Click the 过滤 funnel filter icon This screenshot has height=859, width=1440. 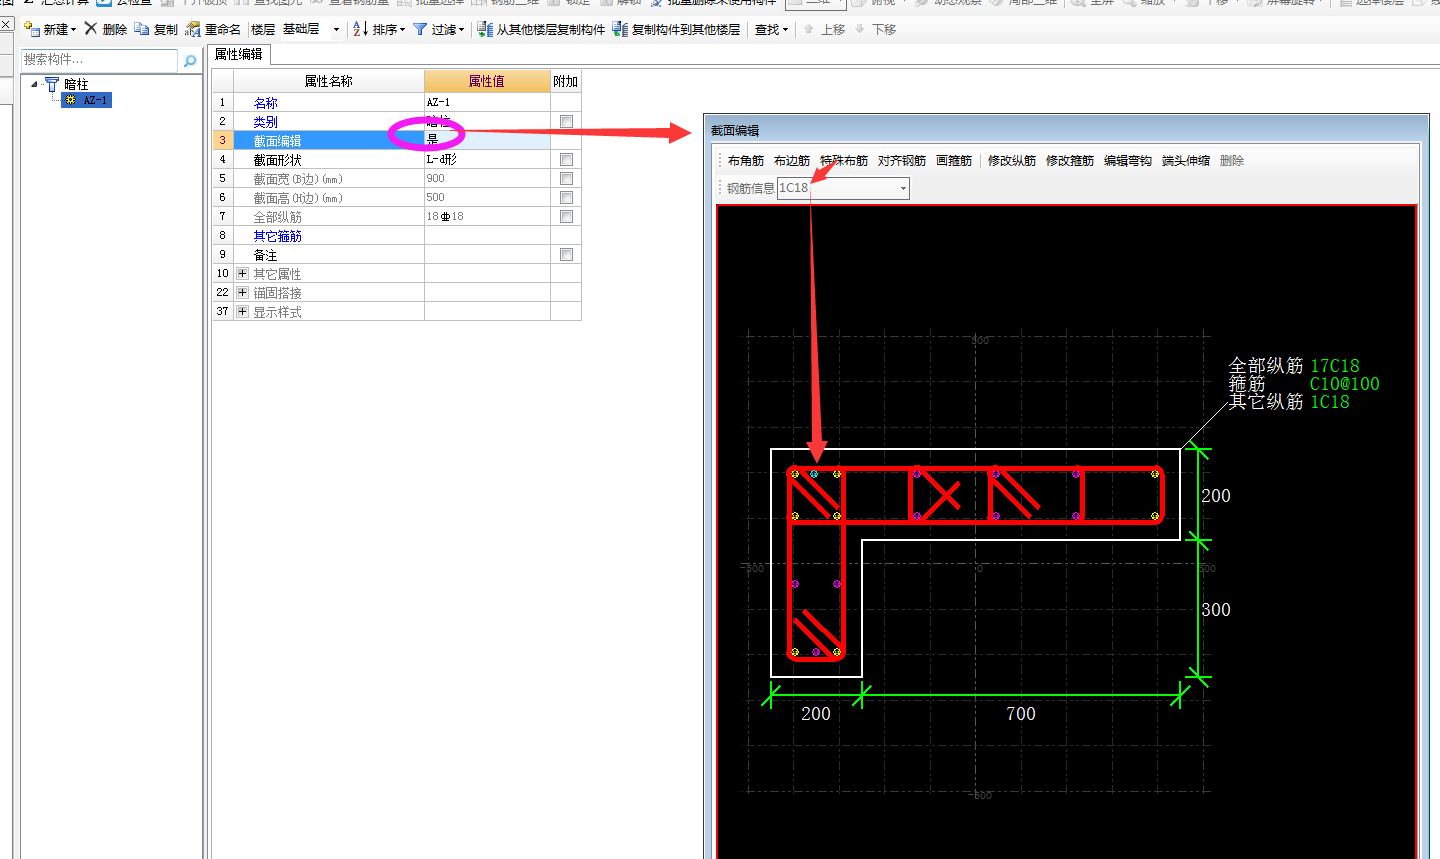[x=420, y=29]
